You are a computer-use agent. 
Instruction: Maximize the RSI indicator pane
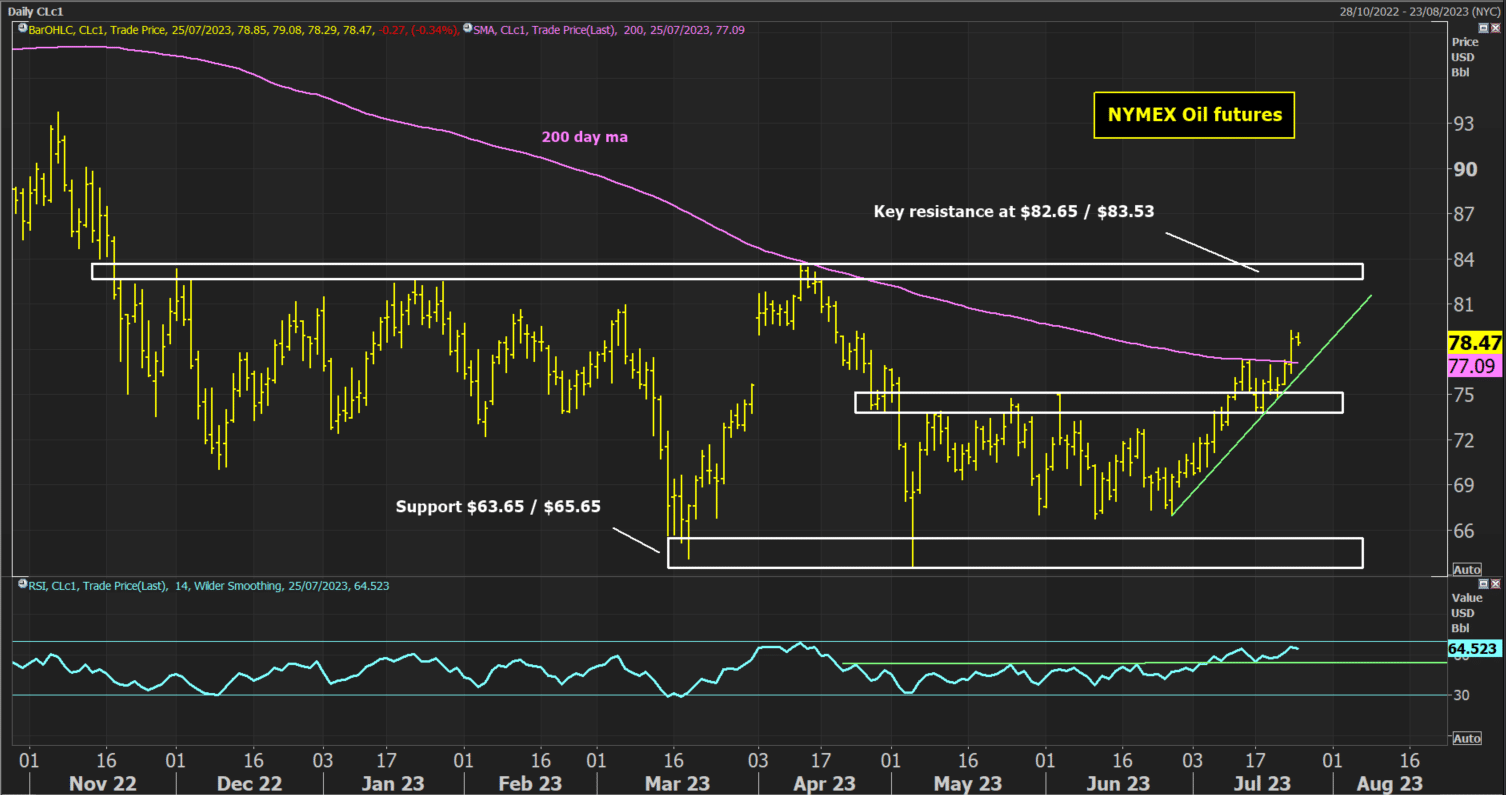(x=1482, y=583)
